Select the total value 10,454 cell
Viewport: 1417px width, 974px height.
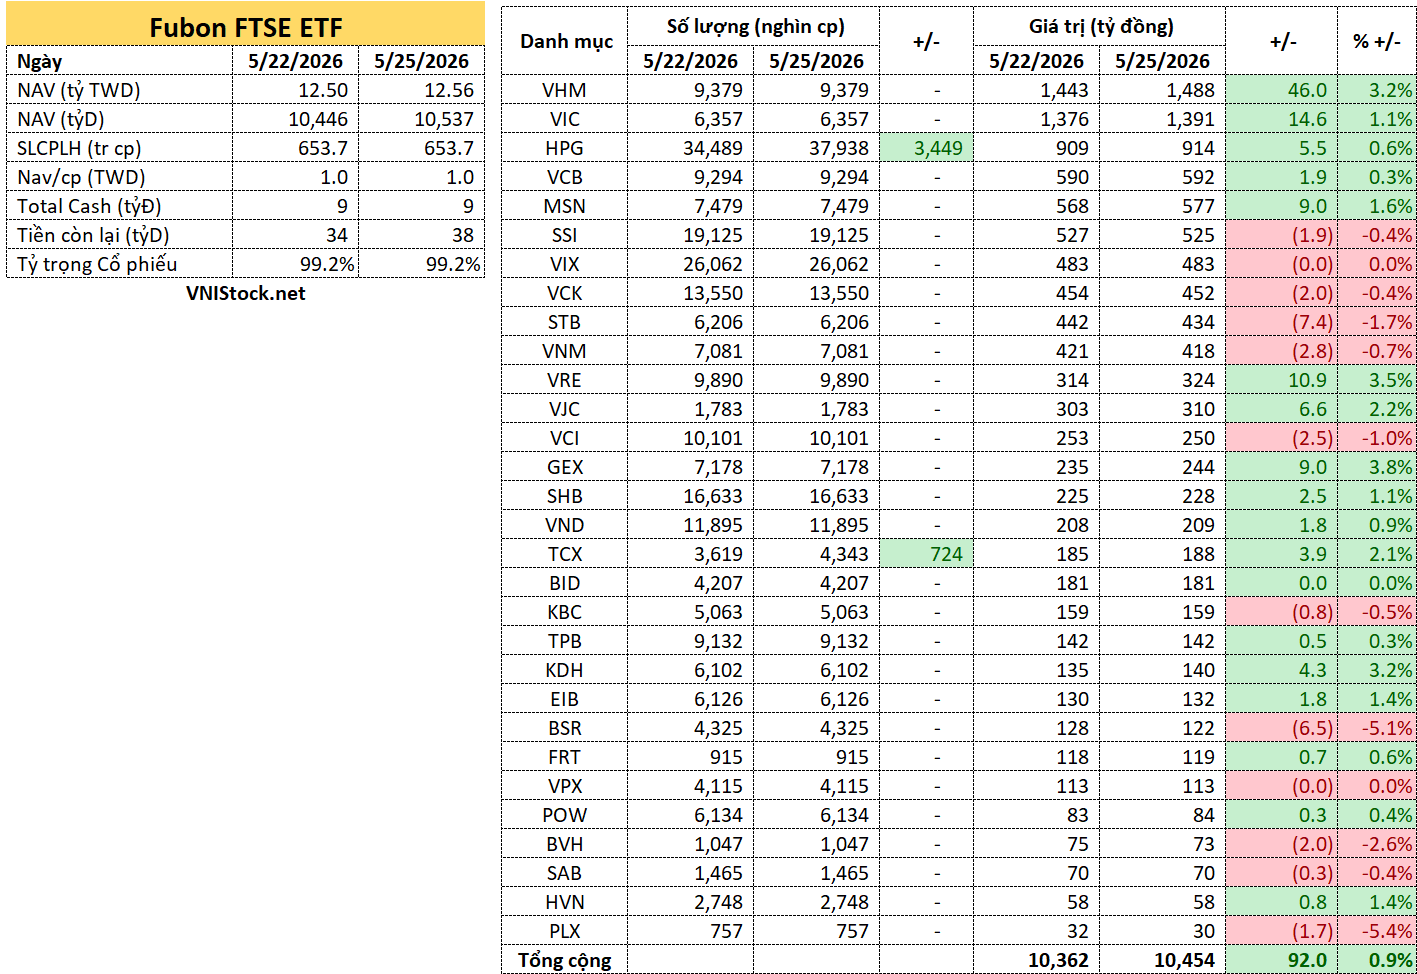coord(1163,960)
